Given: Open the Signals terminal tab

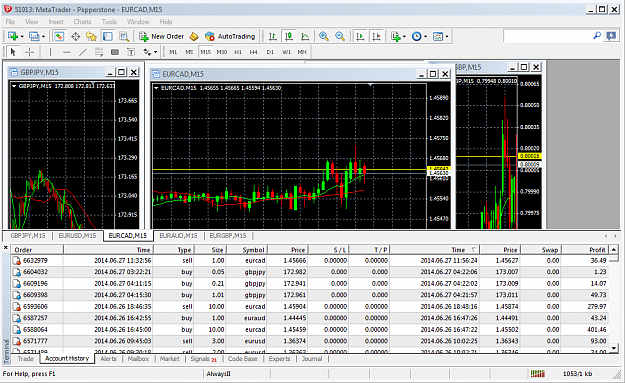Looking at the screenshot, I should point(203,359).
